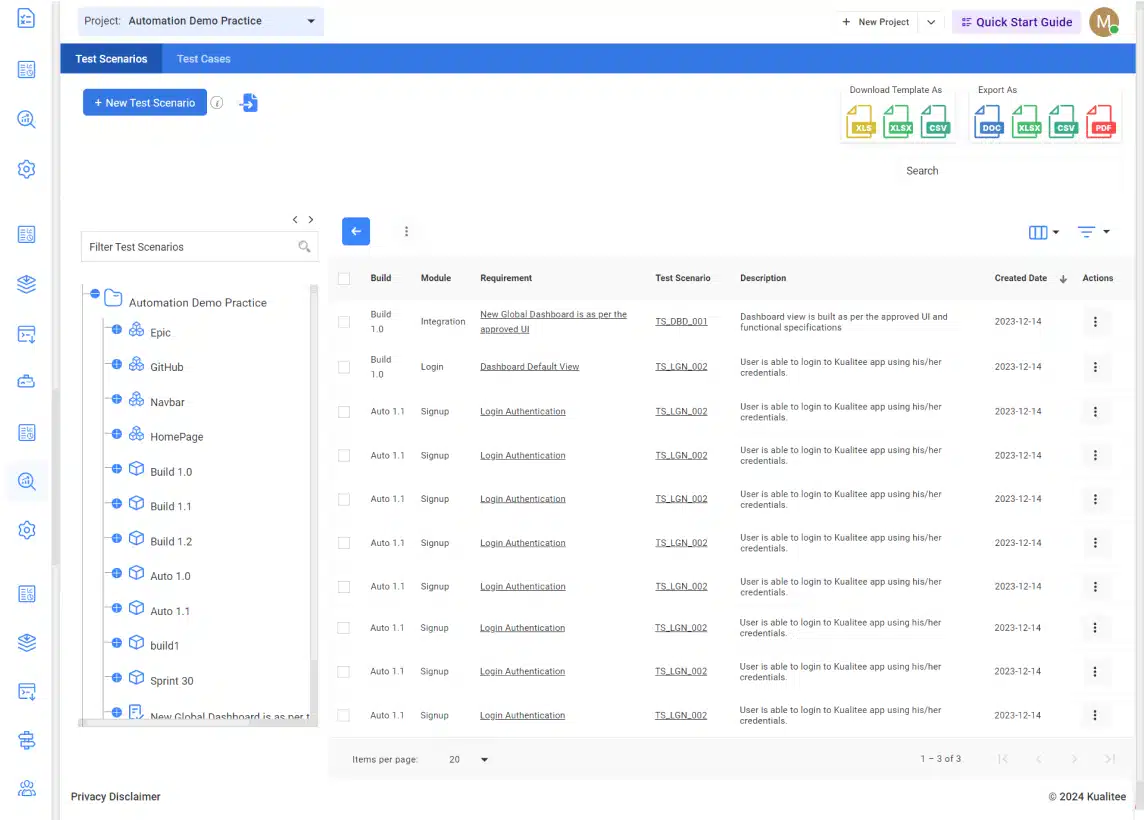The width and height of the screenshot is (1145, 820).
Task: Select the checkbox for Dashboard Default View row
Action: tap(344, 367)
